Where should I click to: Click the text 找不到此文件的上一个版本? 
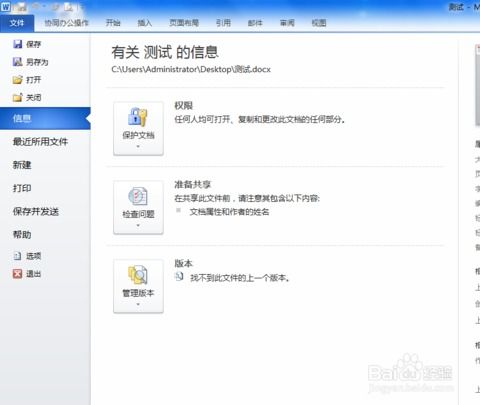(x=239, y=278)
